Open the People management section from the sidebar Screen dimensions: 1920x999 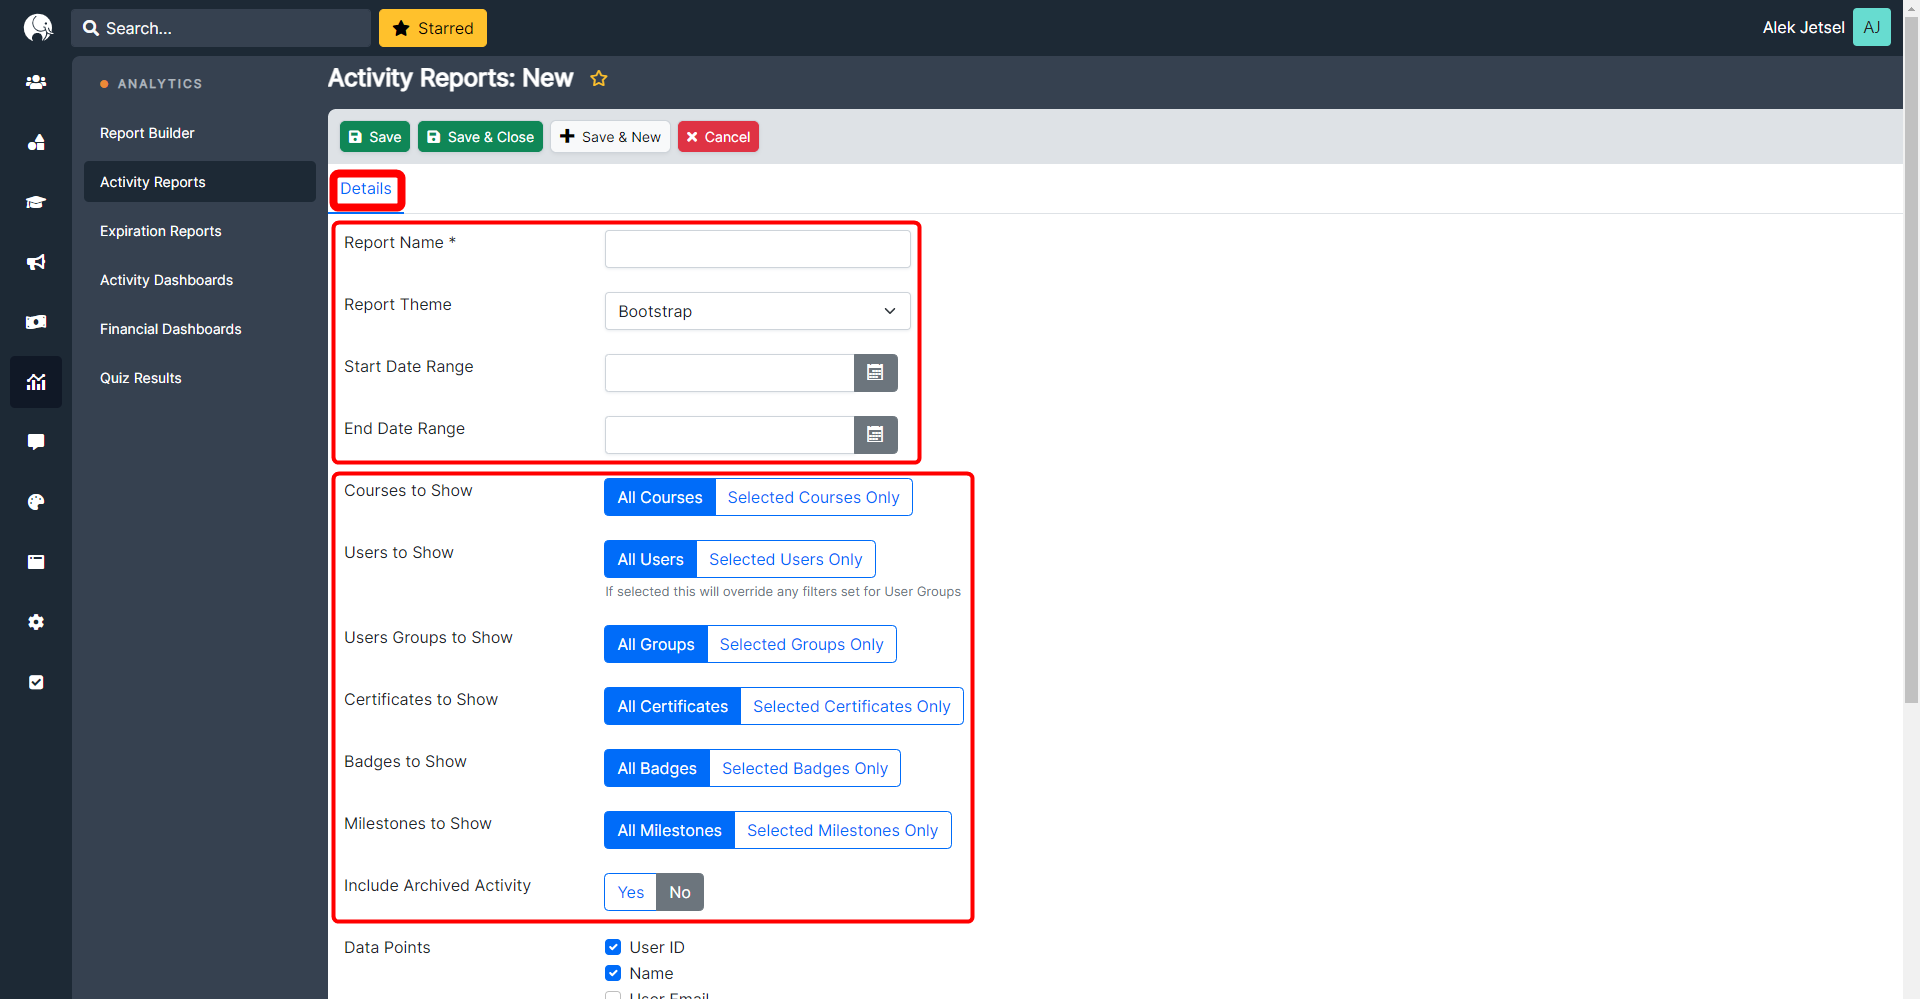coord(36,82)
